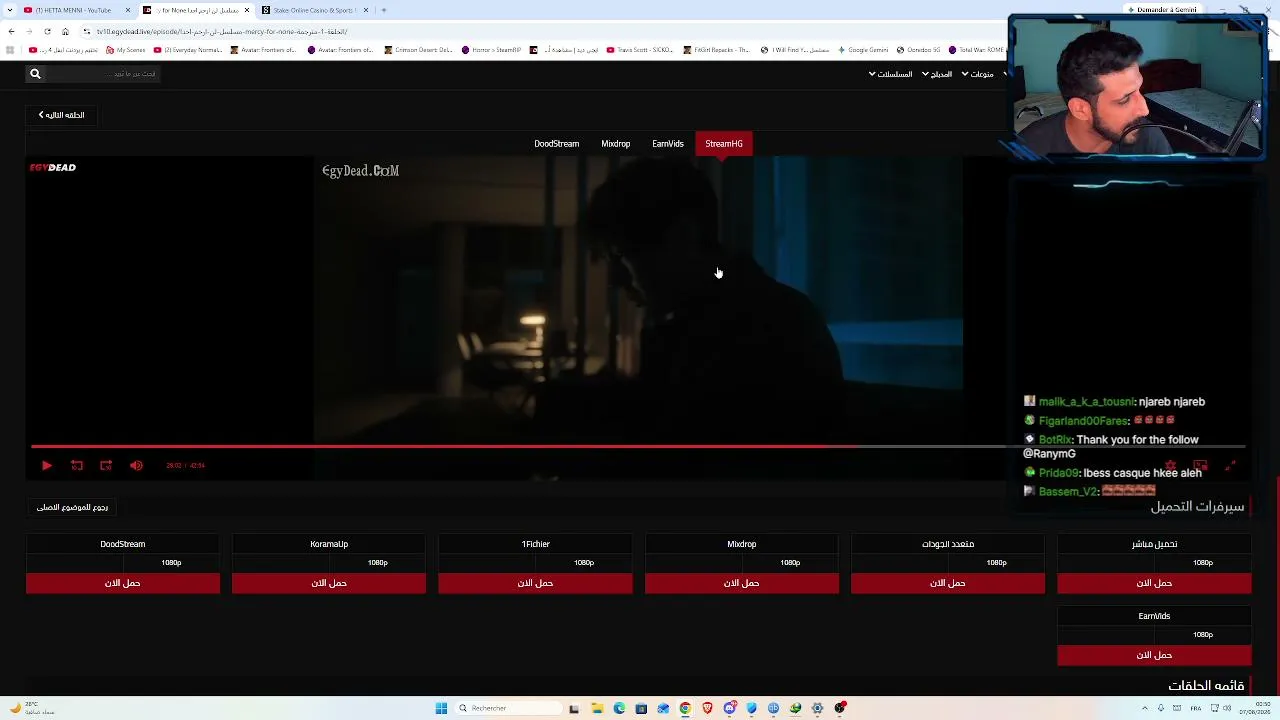Expand the middle nav menu dropdown
The image size is (1280, 720).
pos(937,74)
